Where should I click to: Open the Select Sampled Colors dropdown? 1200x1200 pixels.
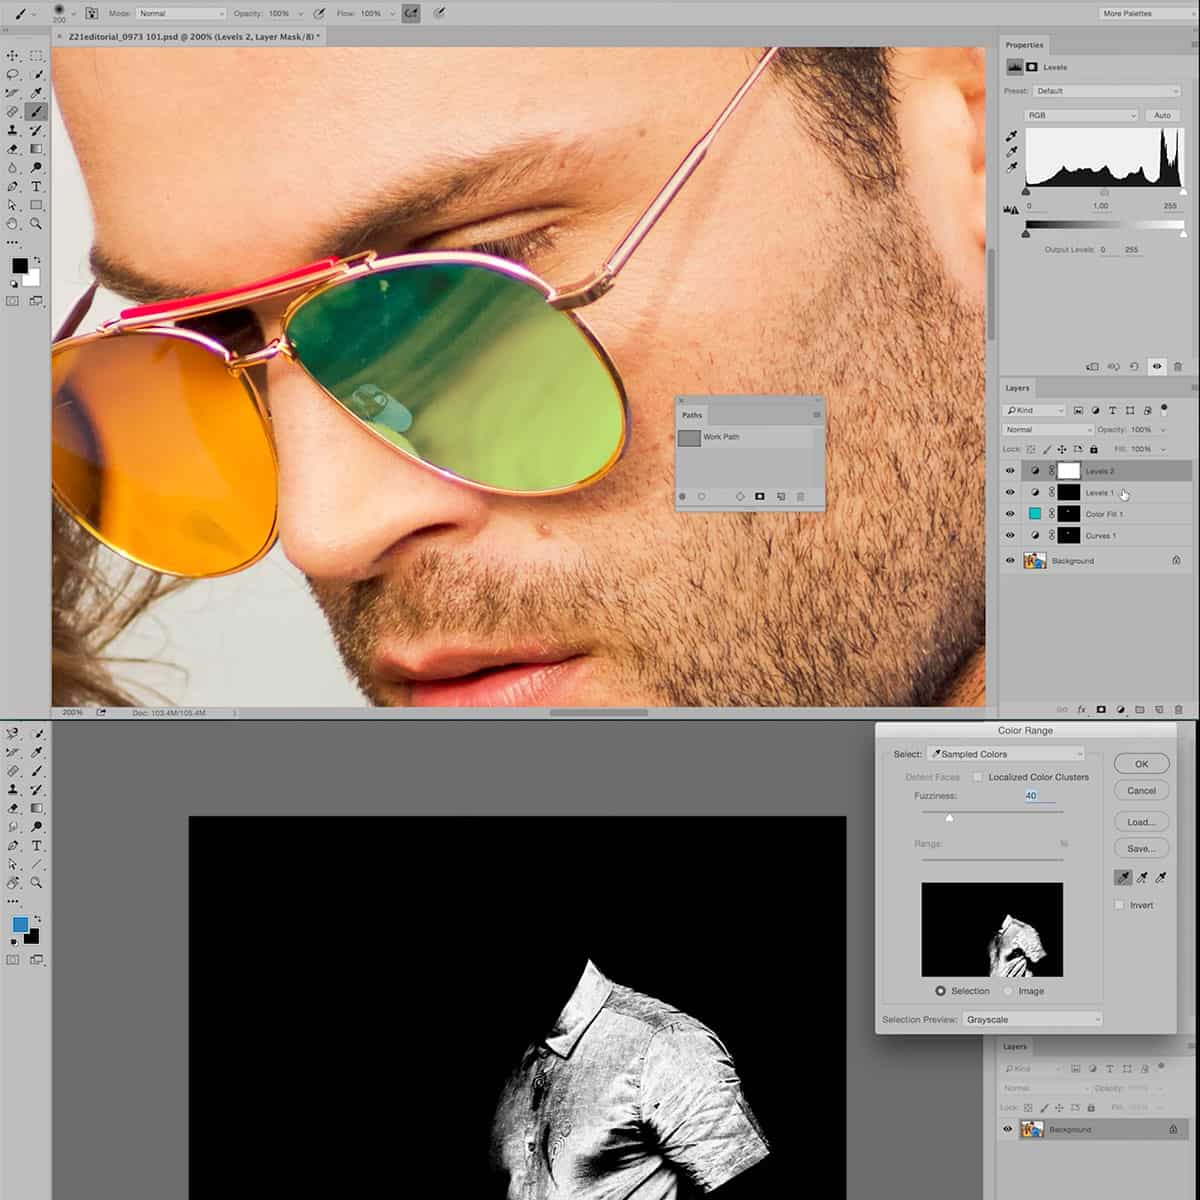pyautogui.click(x=1006, y=754)
